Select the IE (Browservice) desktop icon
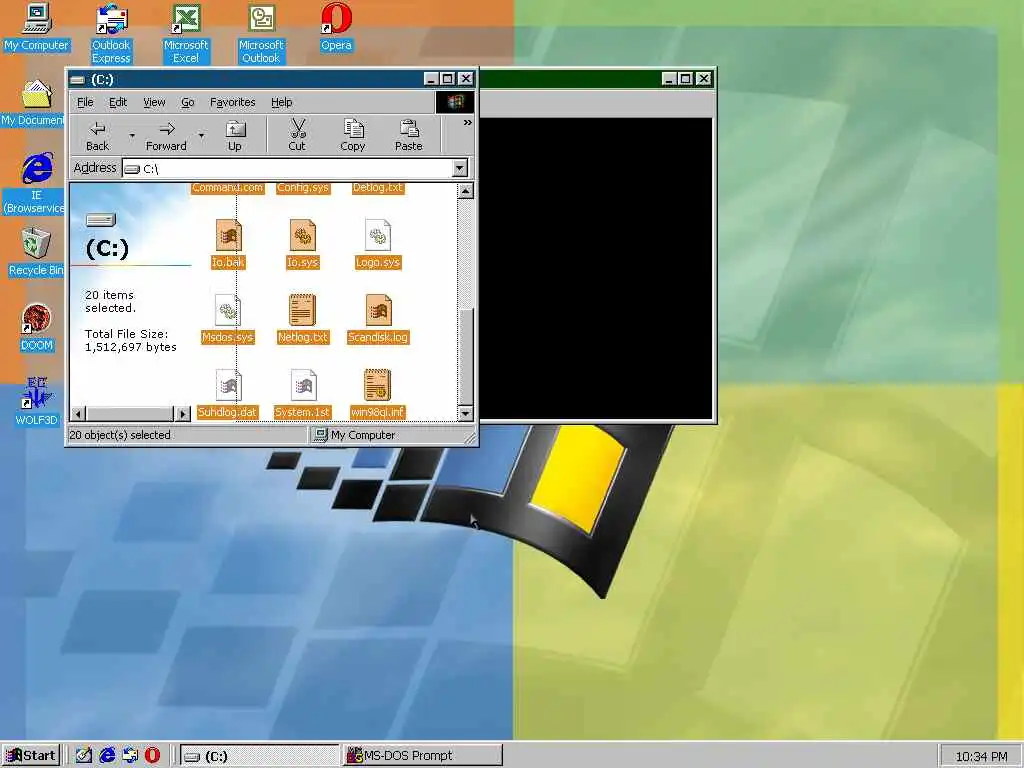The height and width of the screenshot is (768, 1024). (x=34, y=184)
